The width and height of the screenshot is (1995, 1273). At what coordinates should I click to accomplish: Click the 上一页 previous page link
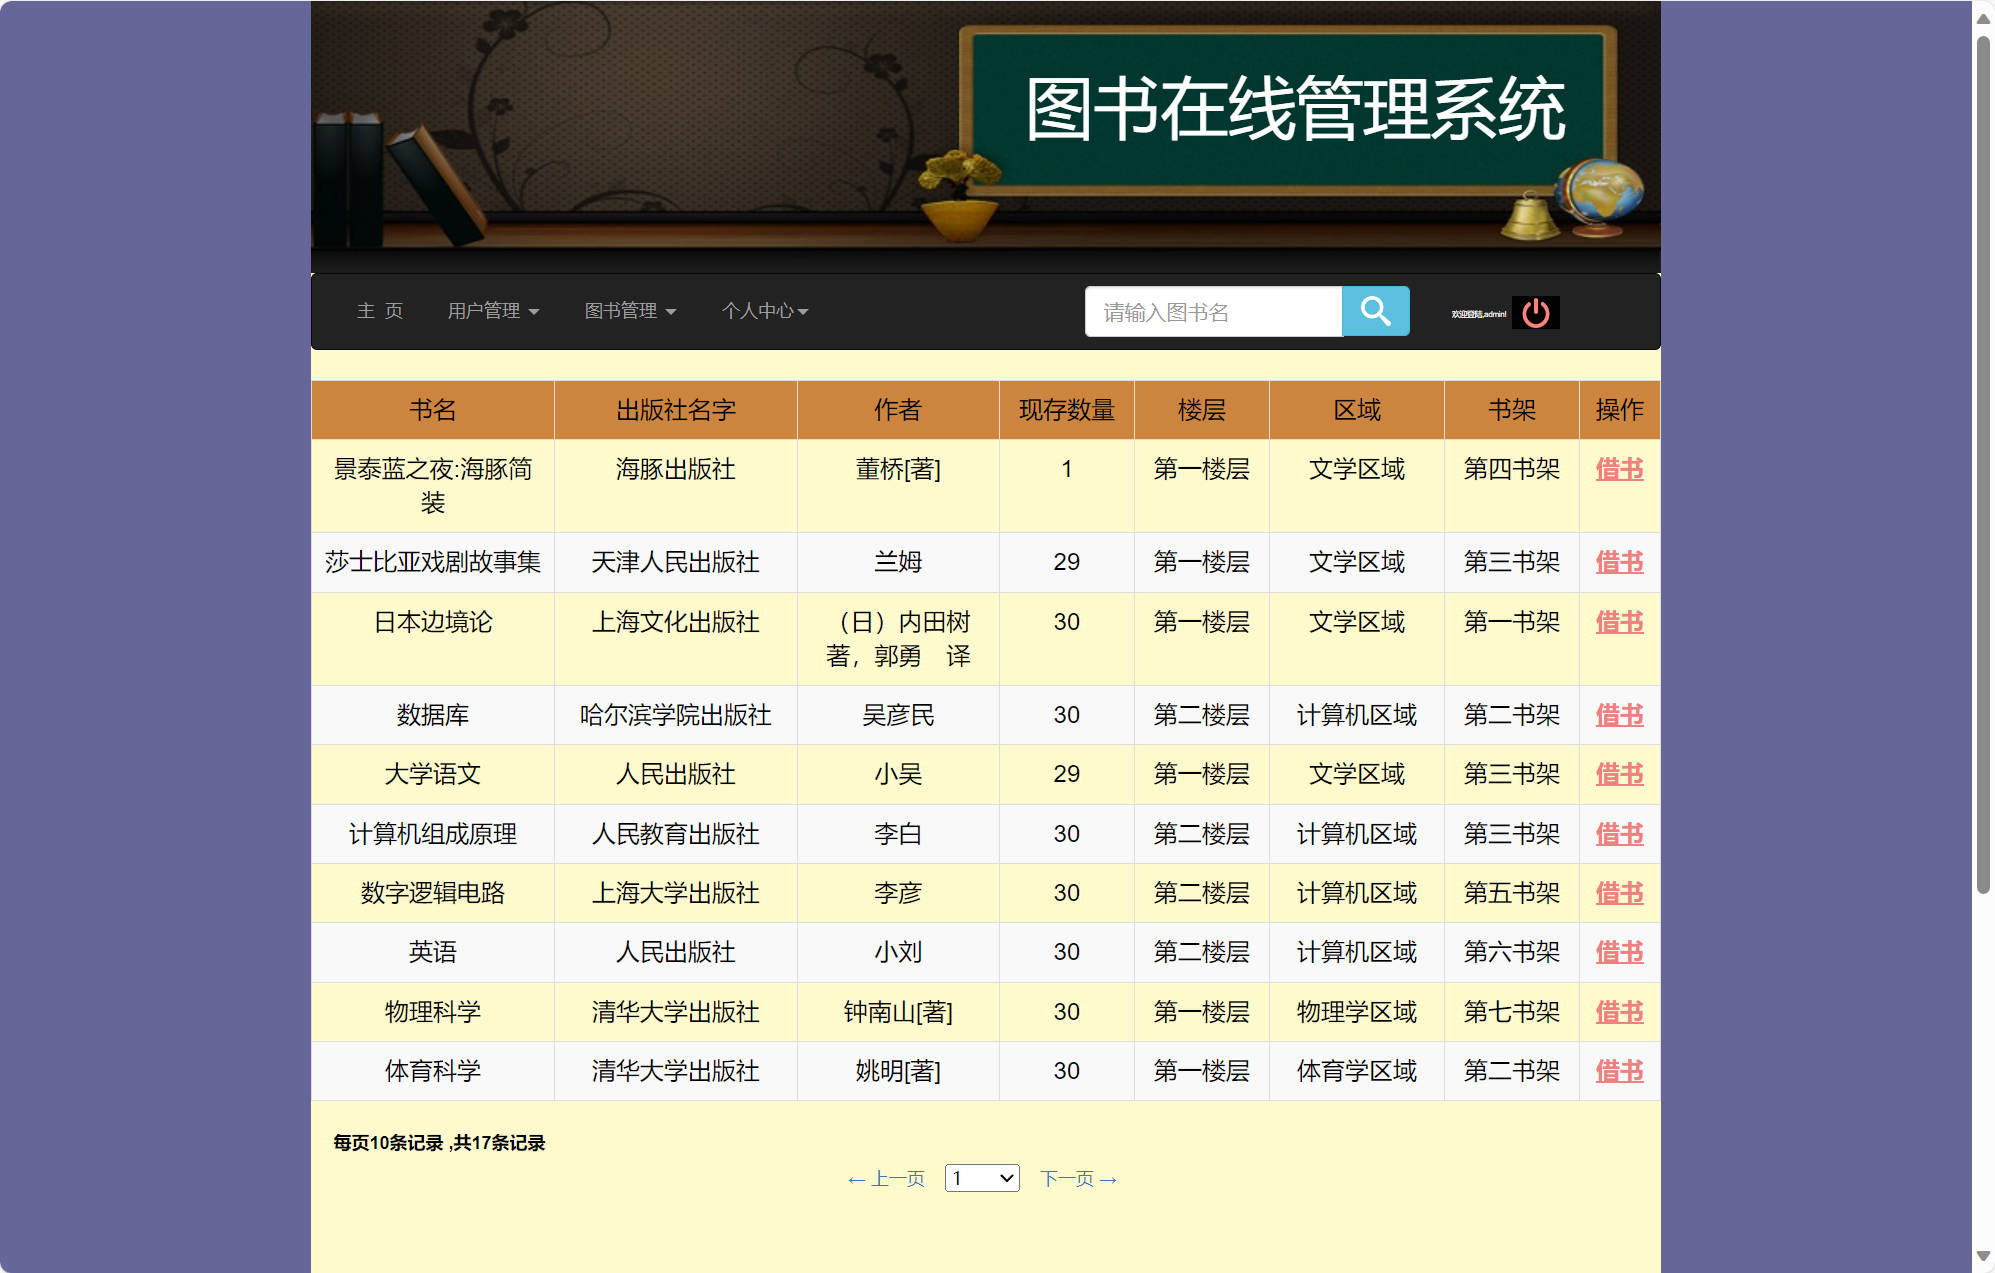point(886,1178)
